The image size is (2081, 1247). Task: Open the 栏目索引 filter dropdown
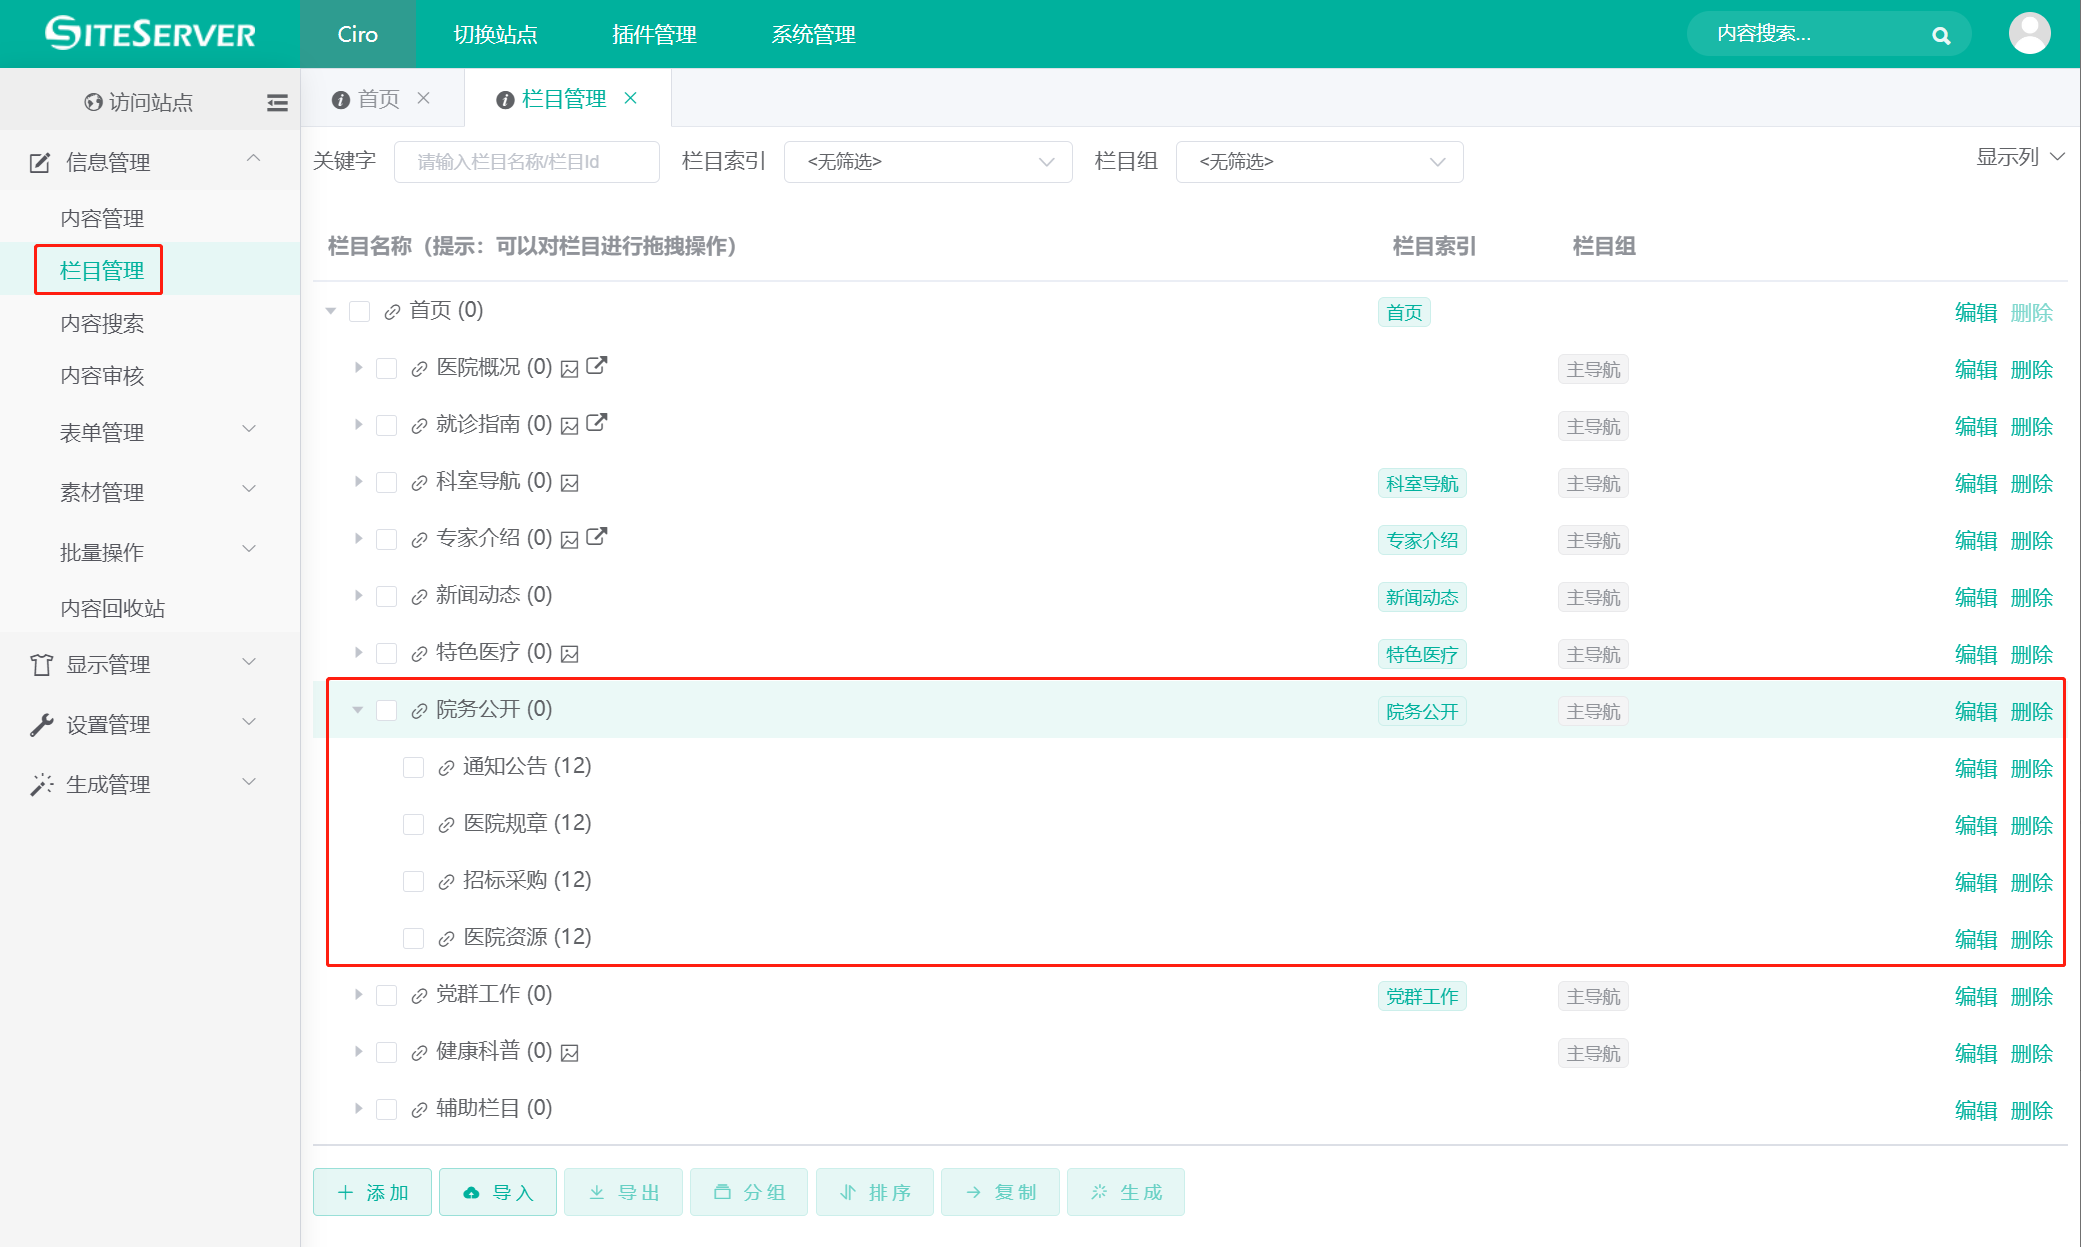click(x=927, y=161)
